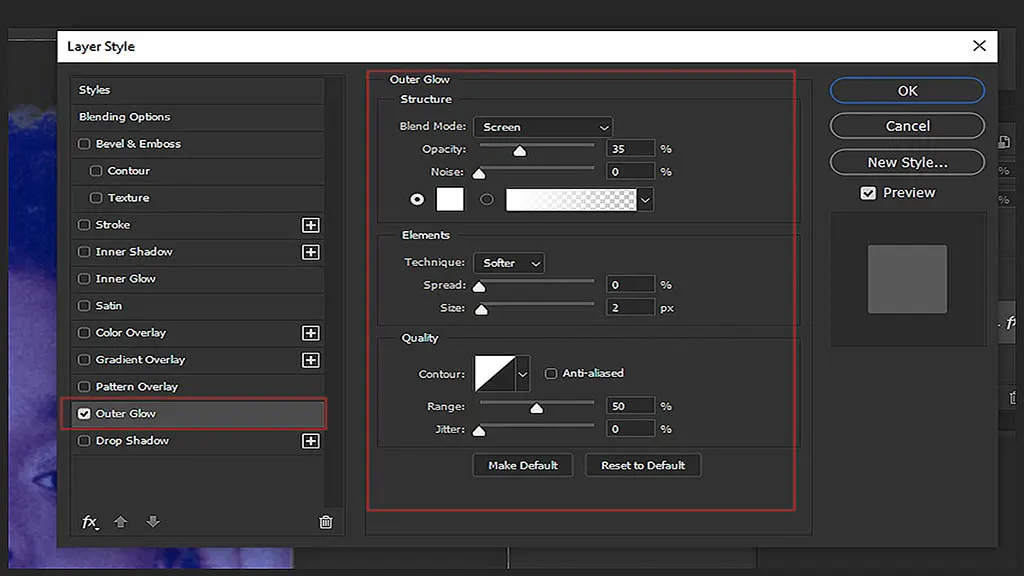Enable the Texture sub-effect checkbox
Image resolution: width=1024 pixels, height=576 pixels.
[96, 197]
